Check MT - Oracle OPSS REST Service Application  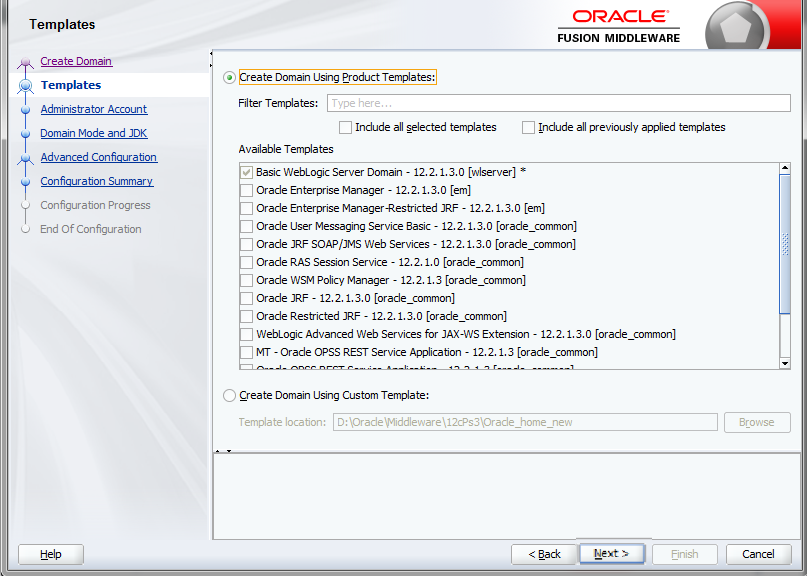247,353
